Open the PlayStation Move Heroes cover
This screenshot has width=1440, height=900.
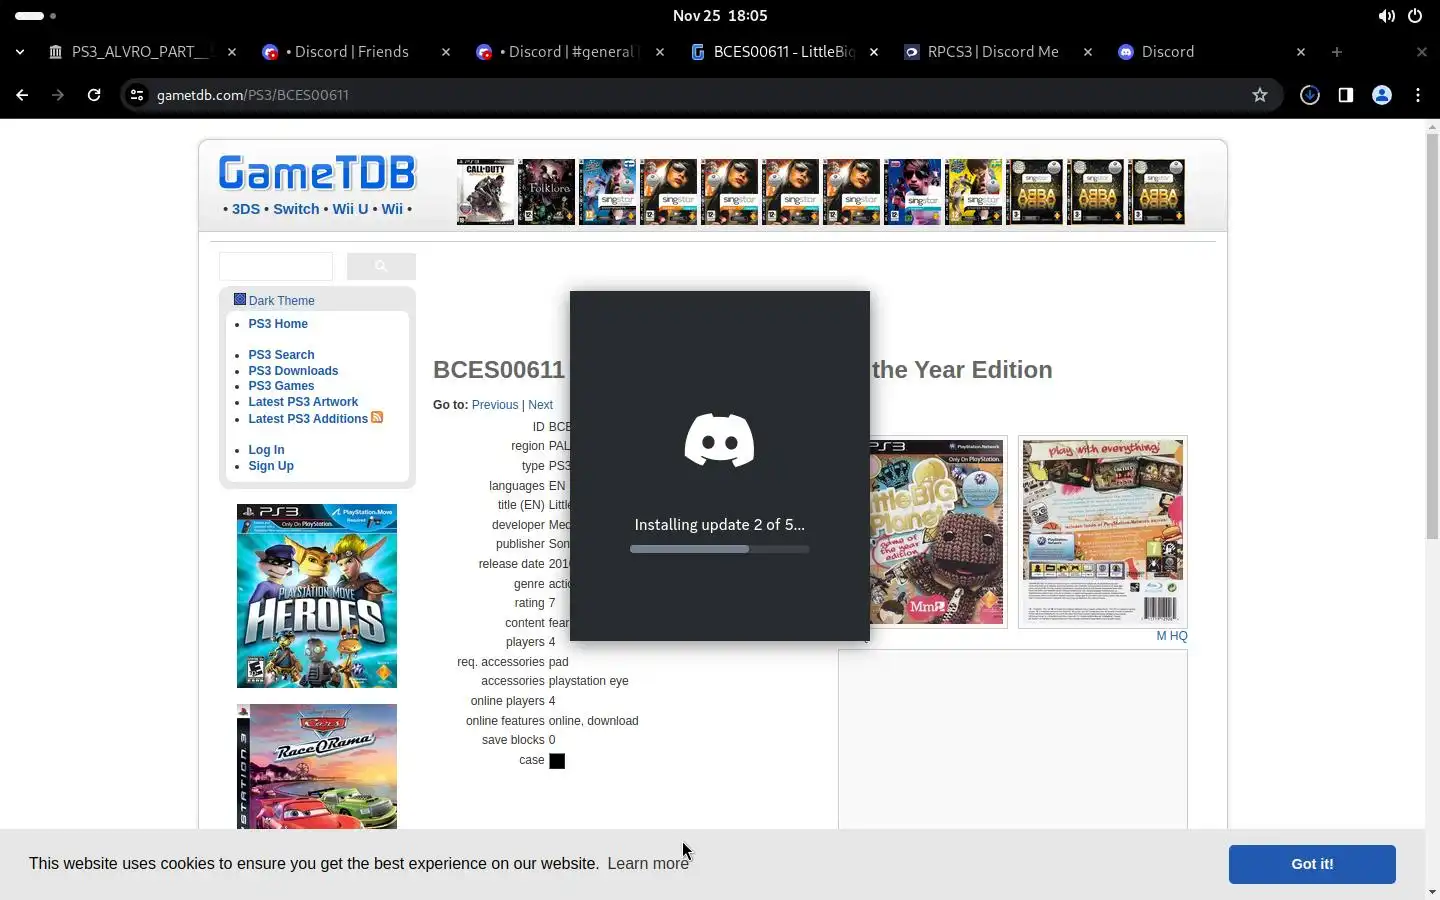pyautogui.click(x=317, y=596)
